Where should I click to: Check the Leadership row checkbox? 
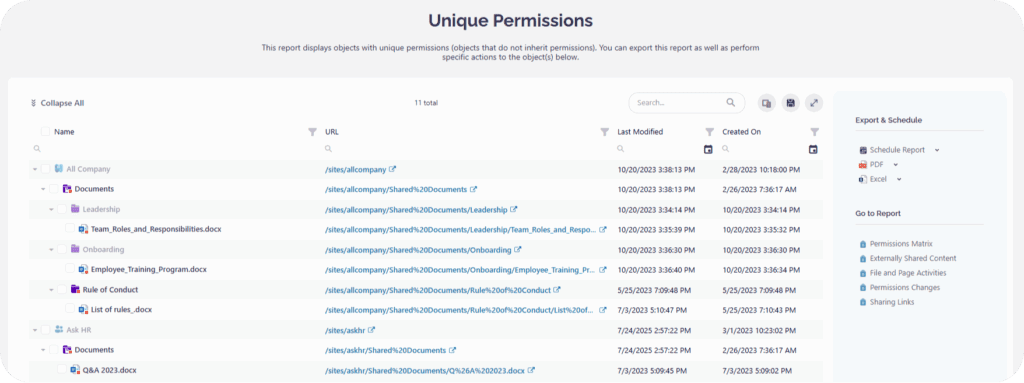(x=61, y=209)
